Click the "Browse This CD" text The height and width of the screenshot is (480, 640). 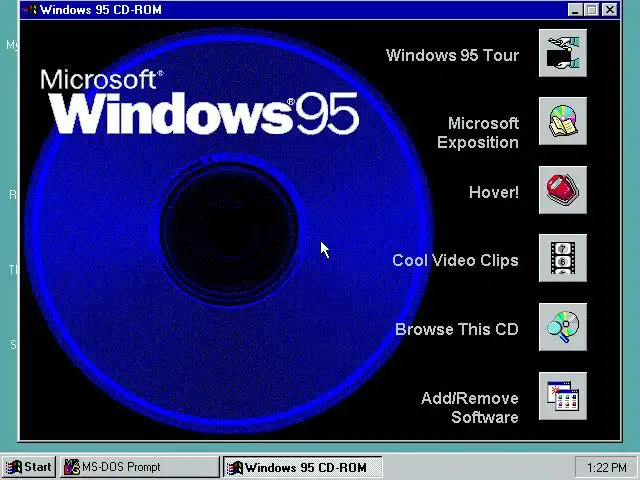click(x=457, y=329)
